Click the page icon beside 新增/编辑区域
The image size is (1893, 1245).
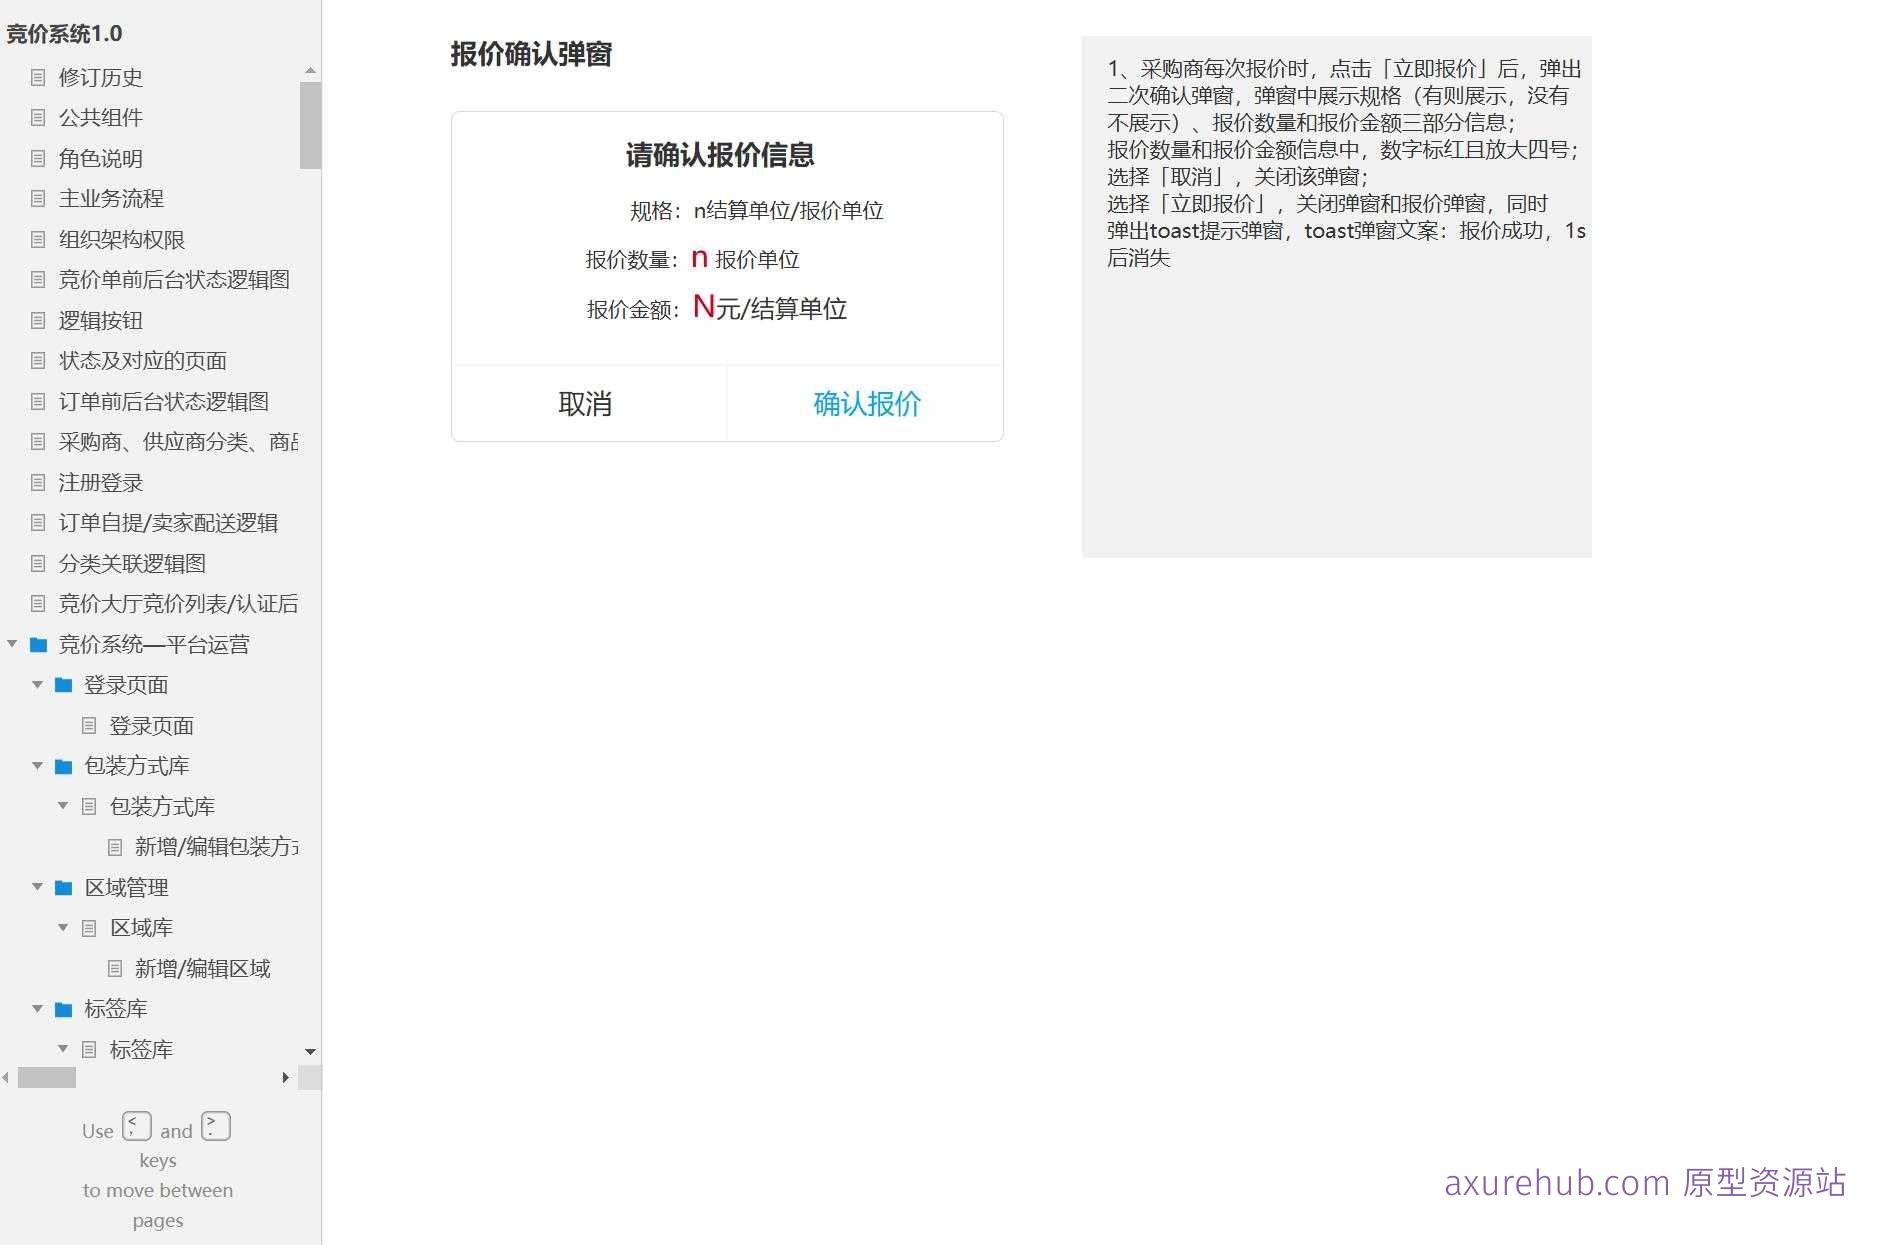point(114,968)
